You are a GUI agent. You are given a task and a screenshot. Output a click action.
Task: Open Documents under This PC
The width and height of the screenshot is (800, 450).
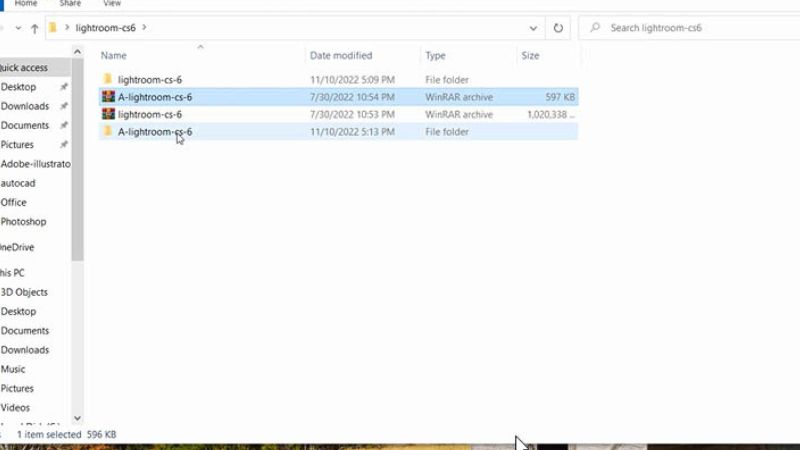tap(24, 331)
